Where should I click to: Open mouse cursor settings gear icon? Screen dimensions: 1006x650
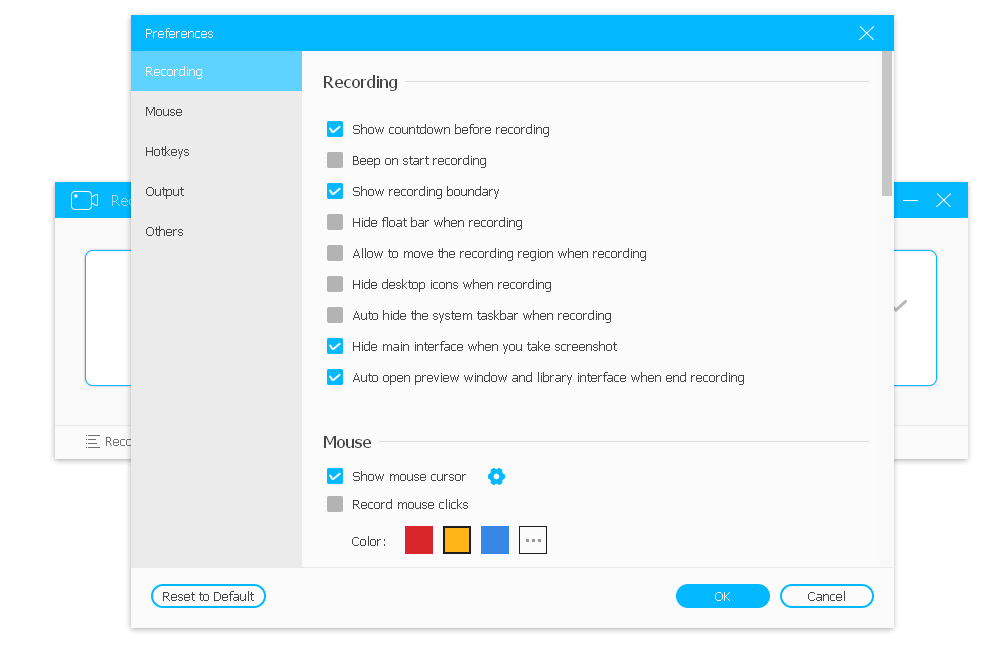(496, 476)
